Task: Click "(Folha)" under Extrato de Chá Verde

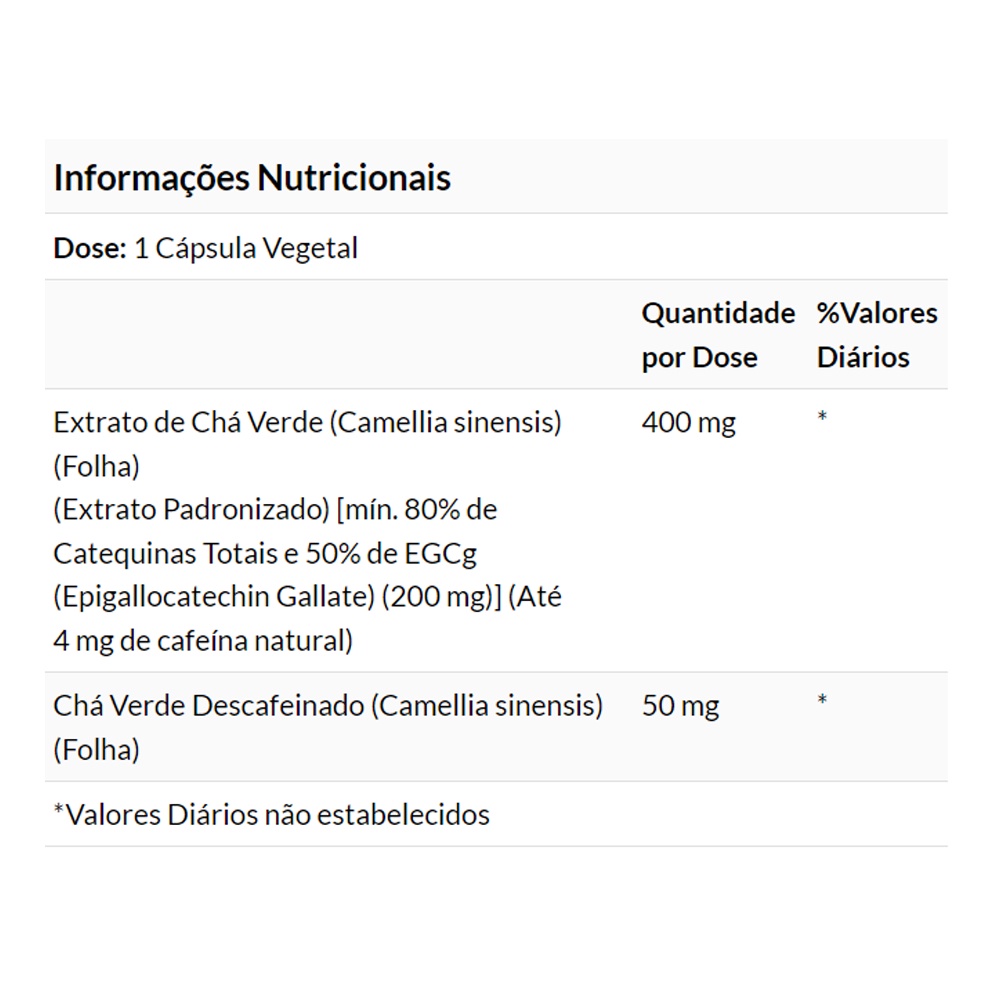Action: click(96, 466)
